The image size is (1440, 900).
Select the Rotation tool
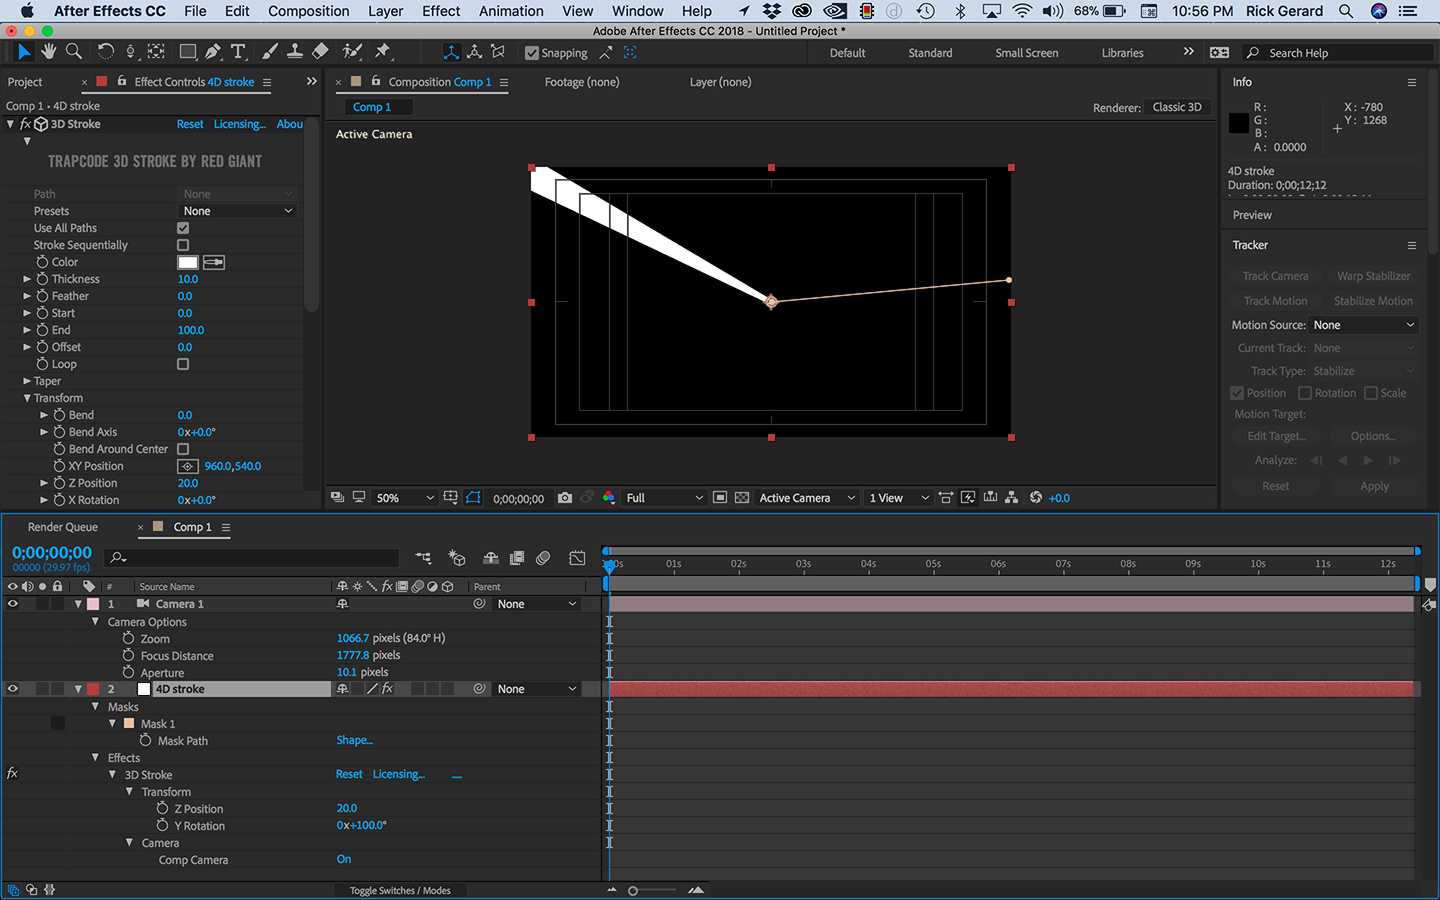click(x=105, y=52)
